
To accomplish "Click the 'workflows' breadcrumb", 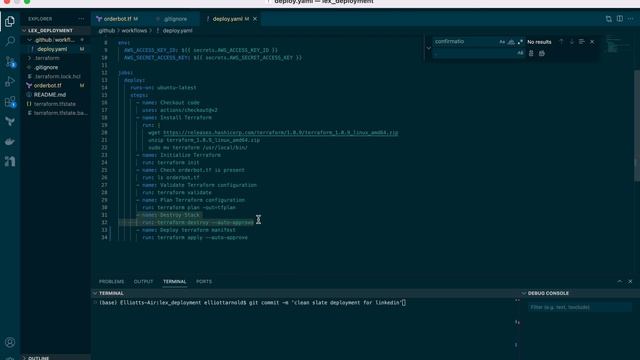I will (x=134, y=31).
